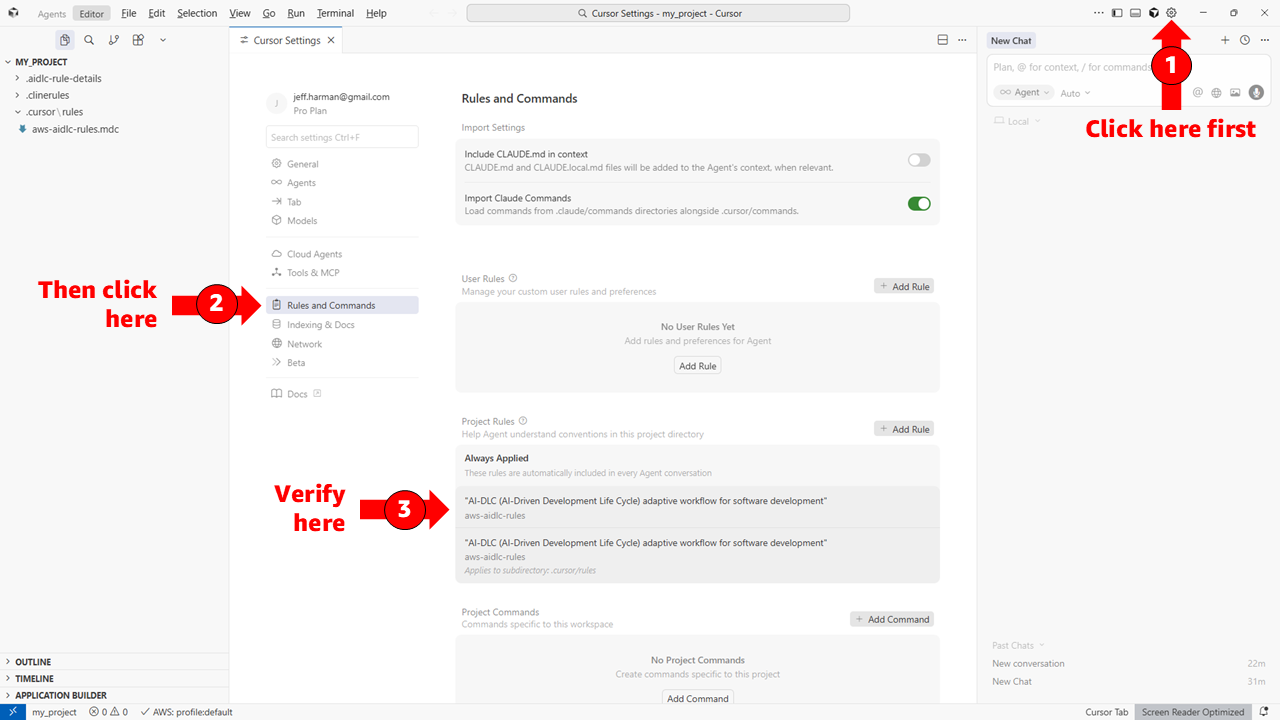Click the info icon beside User Rules

(x=513, y=278)
